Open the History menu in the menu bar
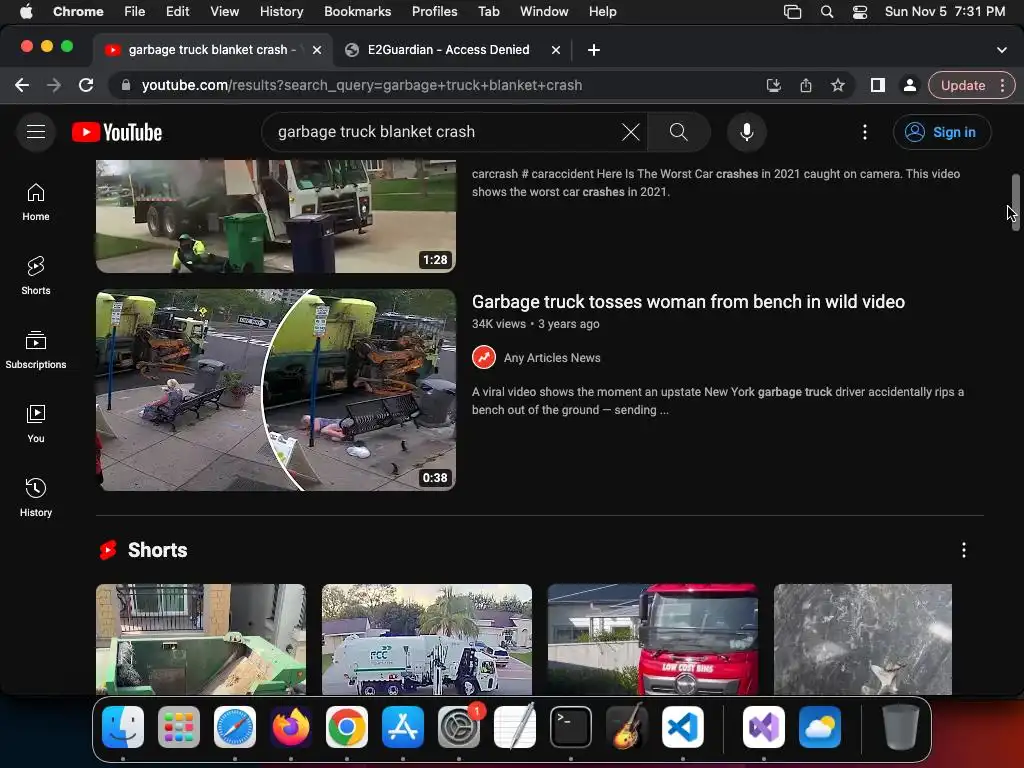The height and width of the screenshot is (768, 1024). [281, 12]
